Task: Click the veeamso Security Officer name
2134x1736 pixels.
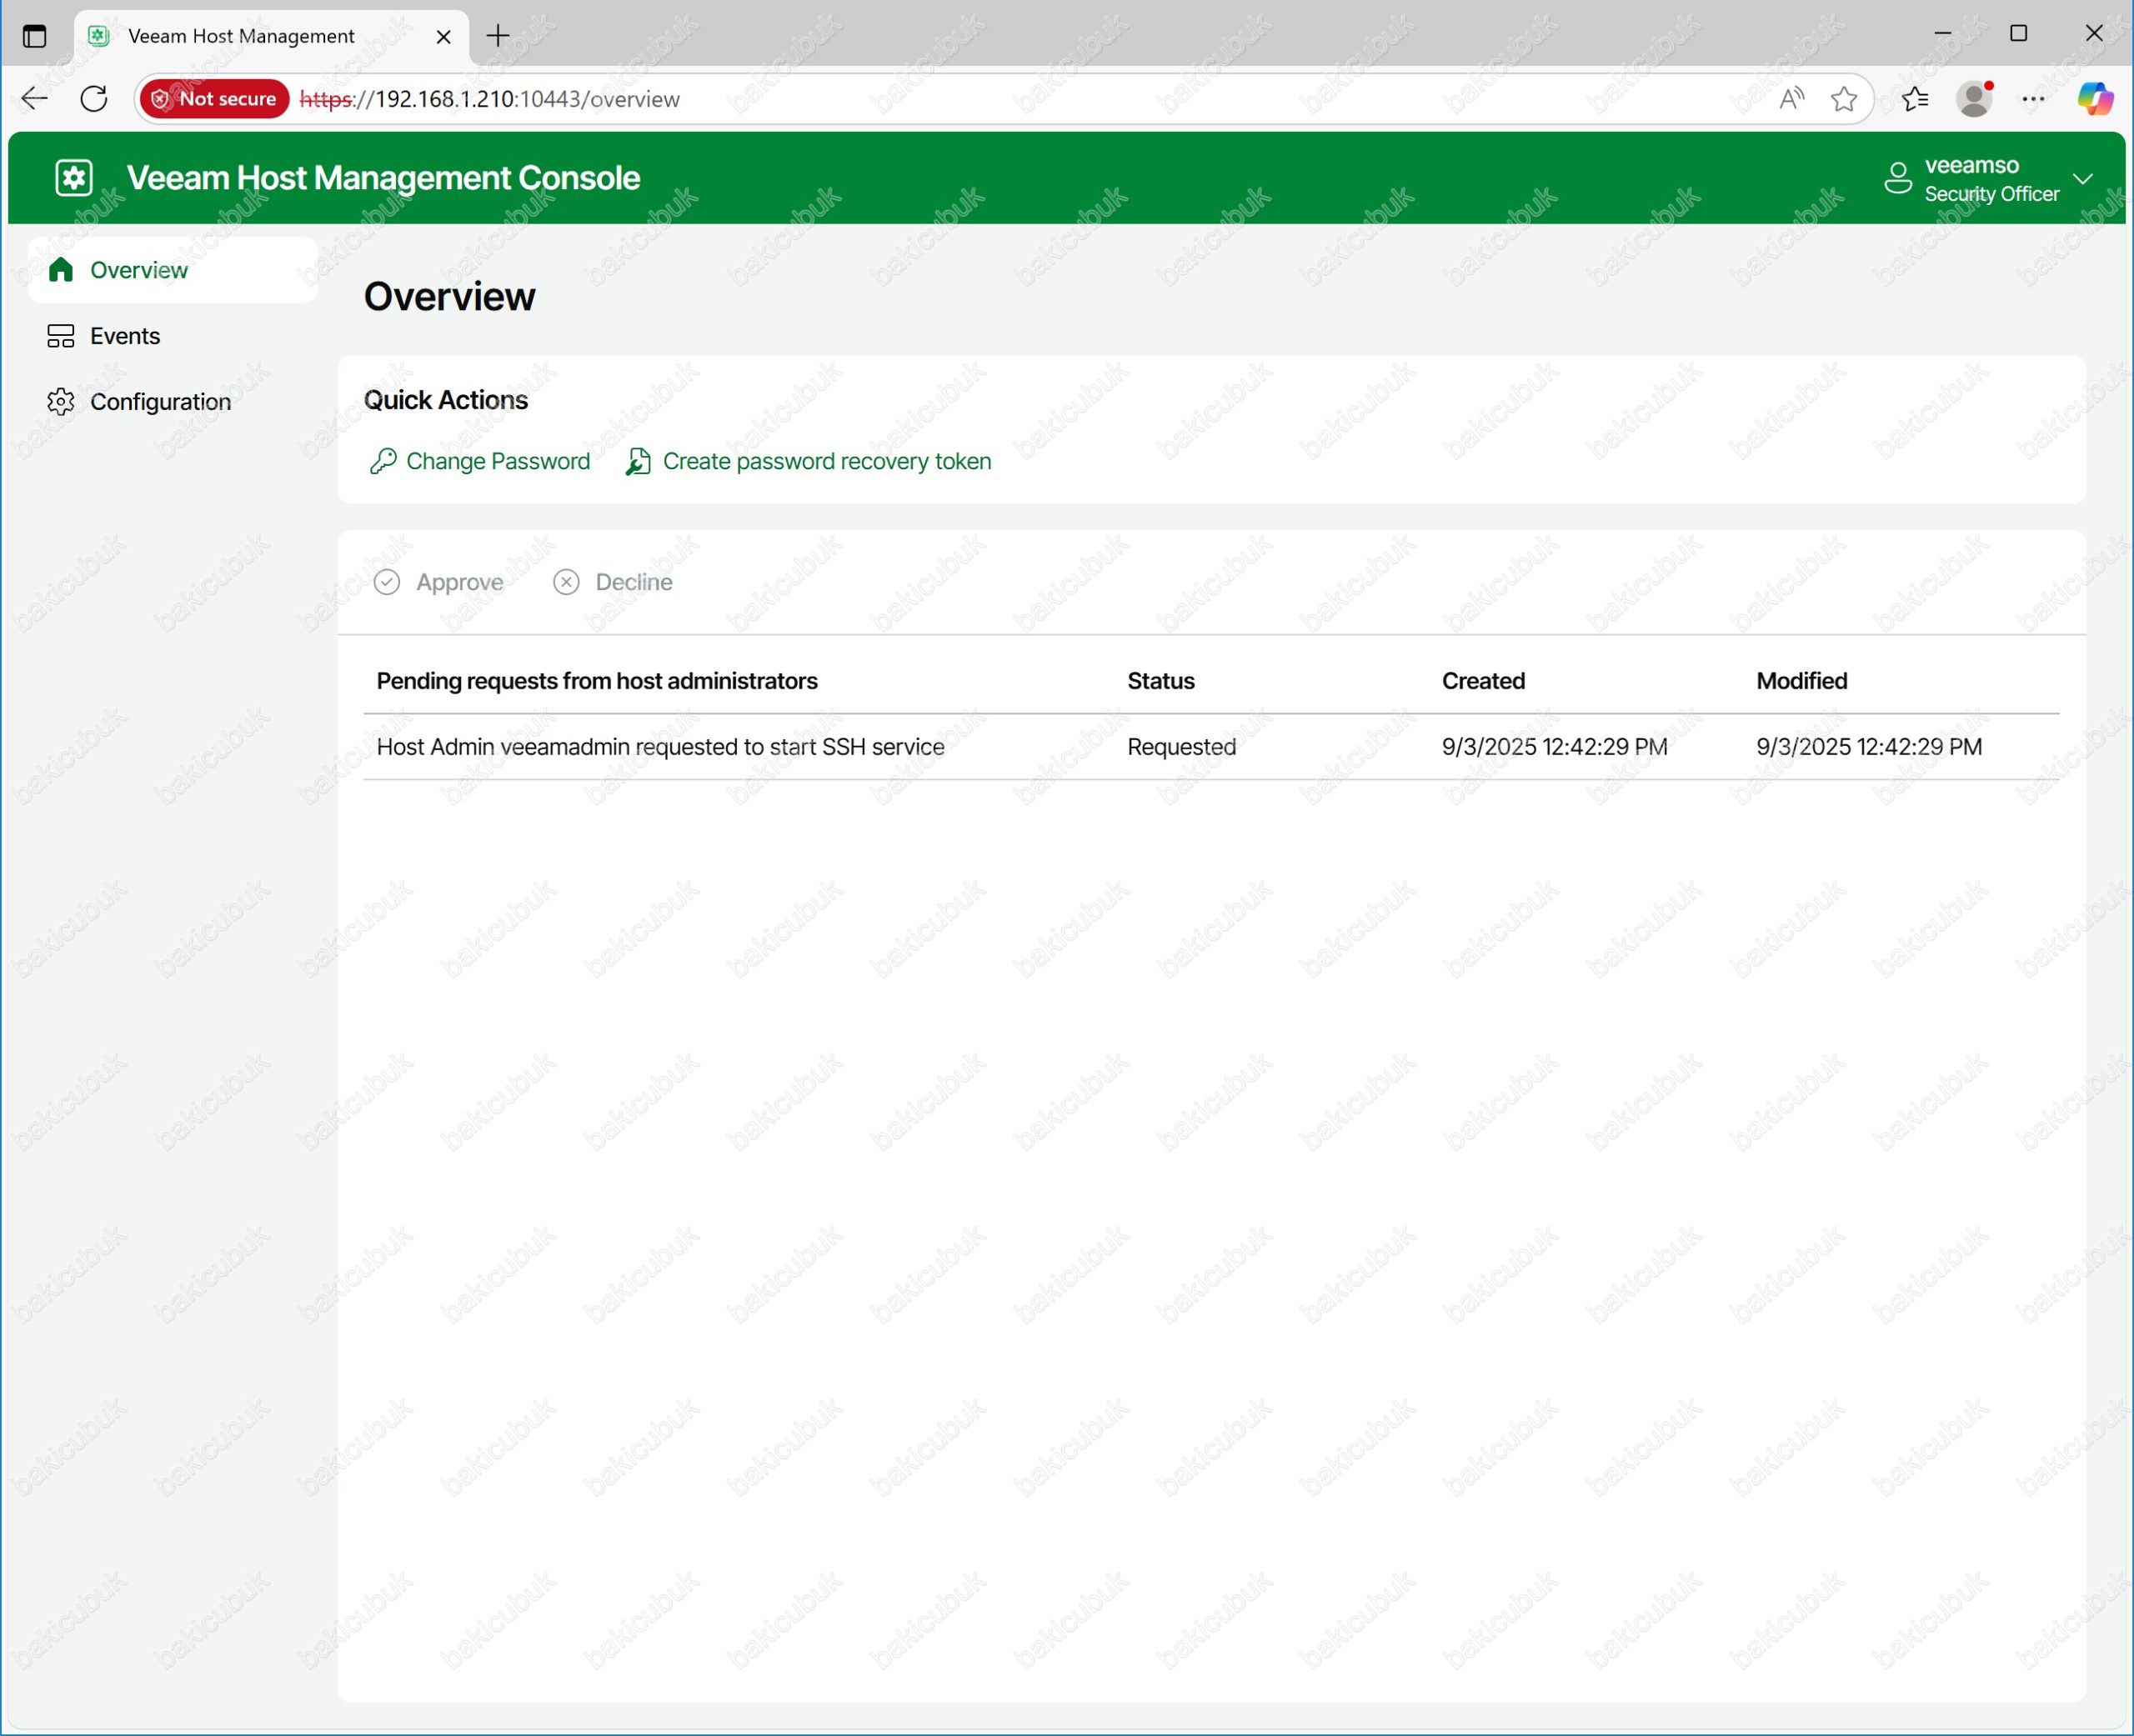Action: [x=1991, y=179]
